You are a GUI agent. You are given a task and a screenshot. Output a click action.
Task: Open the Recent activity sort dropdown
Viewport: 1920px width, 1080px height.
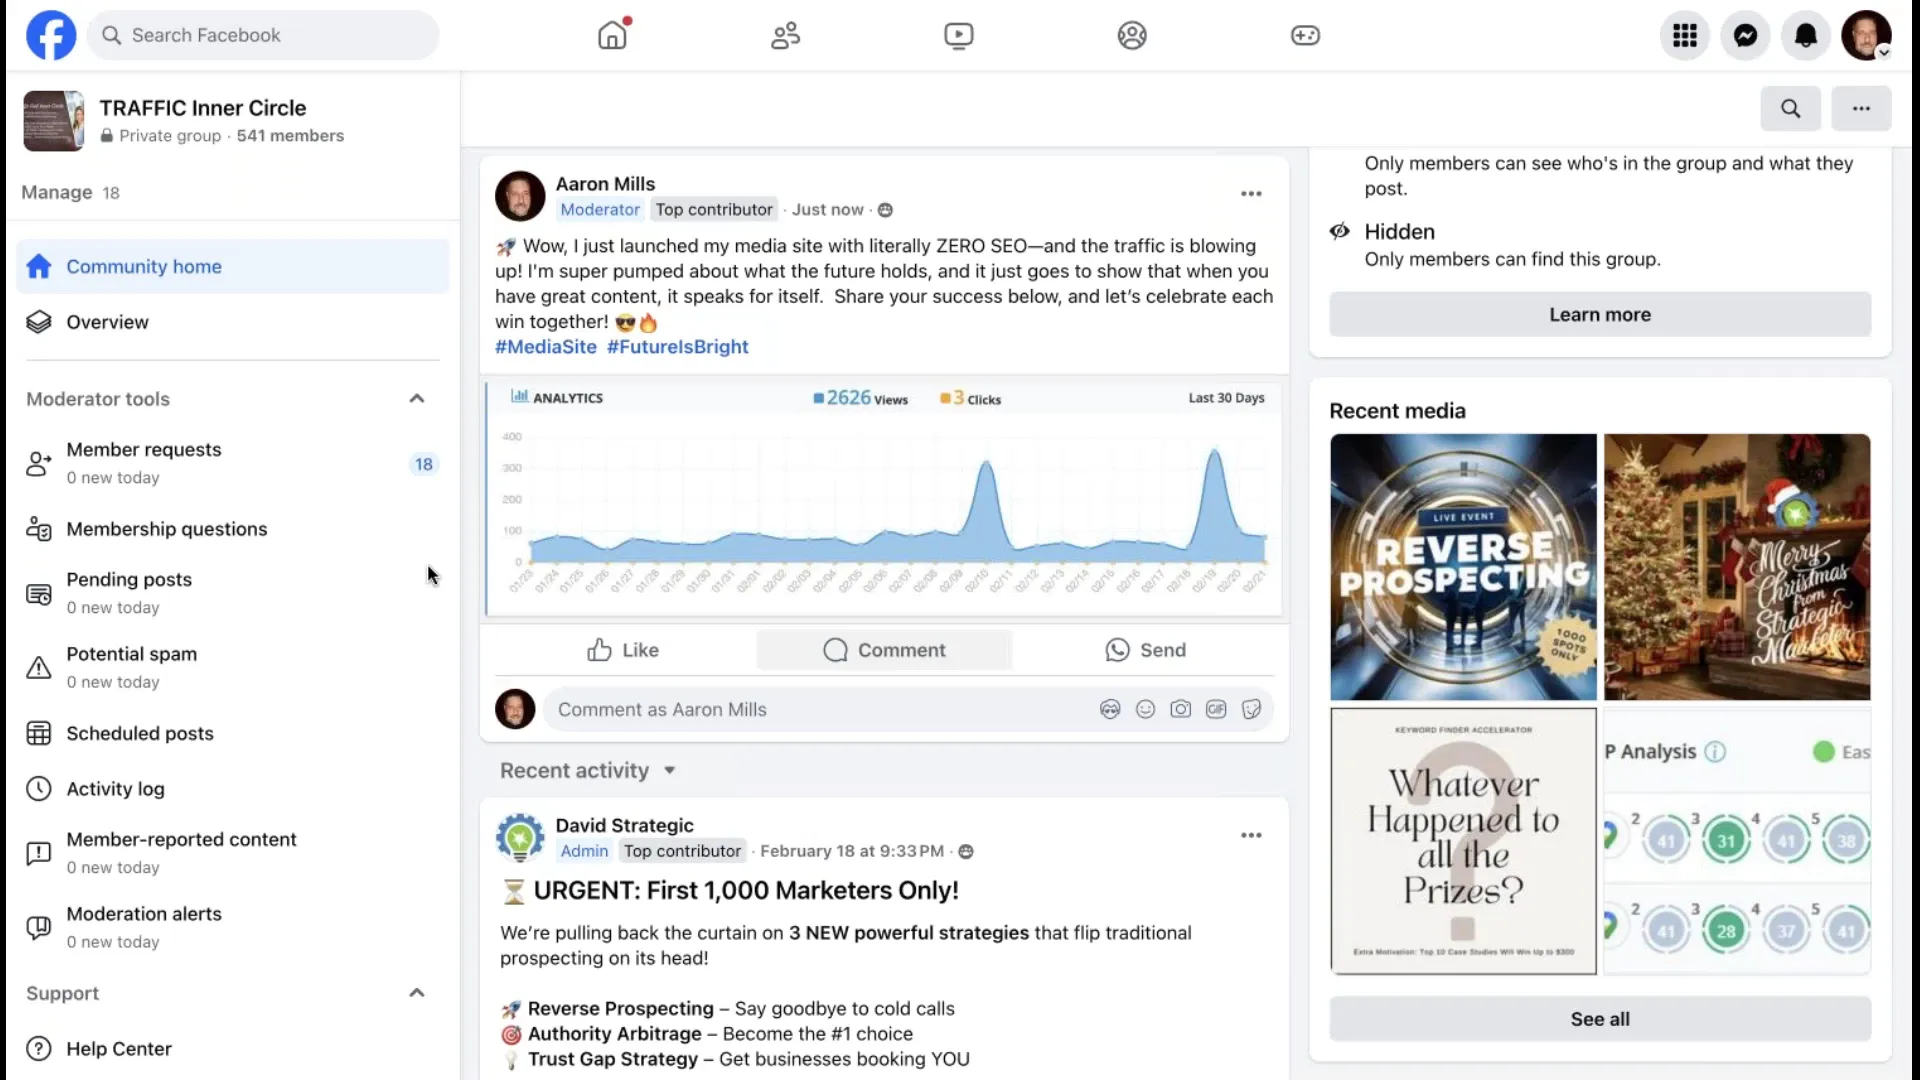click(x=588, y=771)
